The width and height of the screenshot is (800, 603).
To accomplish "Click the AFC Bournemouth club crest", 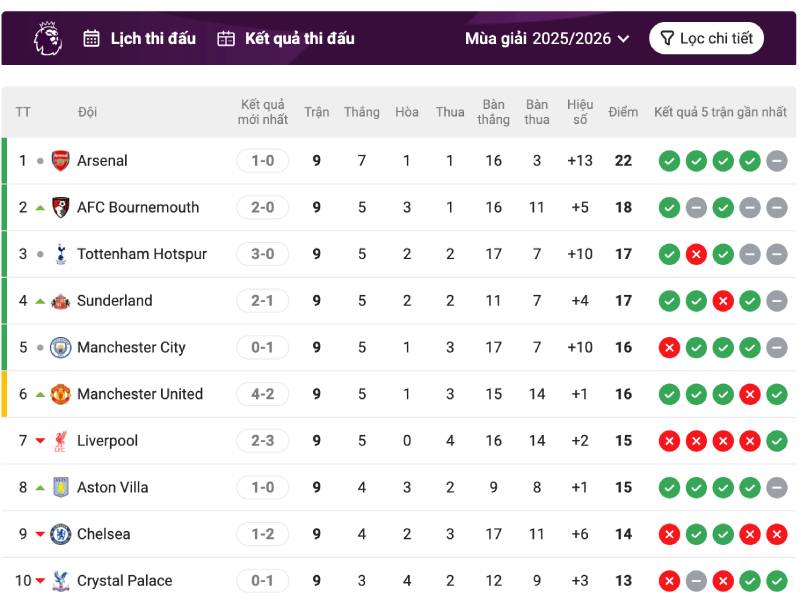I will (x=61, y=207).
